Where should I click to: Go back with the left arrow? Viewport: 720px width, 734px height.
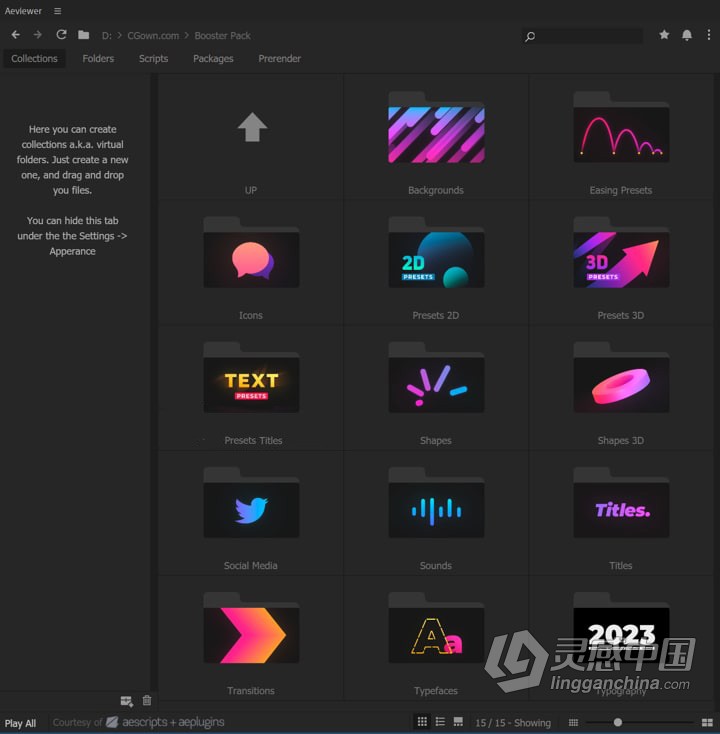click(15, 35)
